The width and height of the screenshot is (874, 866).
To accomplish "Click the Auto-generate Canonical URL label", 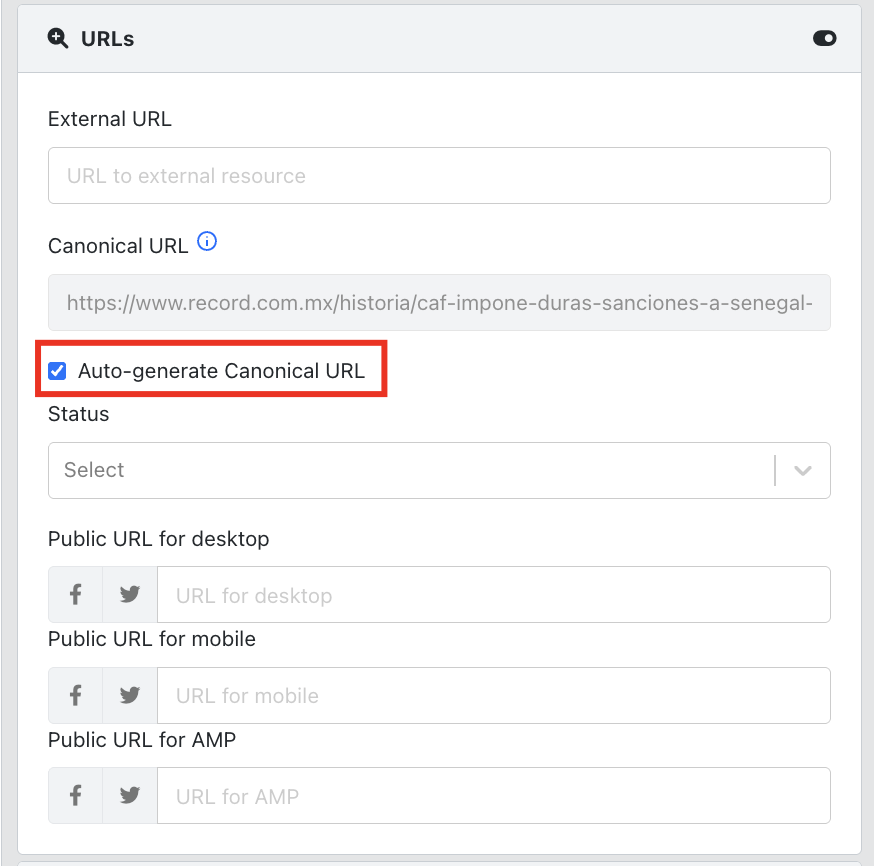I will click(x=221, y=372).
